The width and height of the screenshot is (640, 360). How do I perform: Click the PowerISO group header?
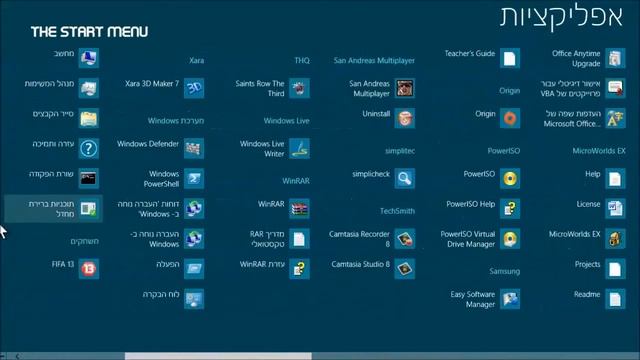pos(504,151)
